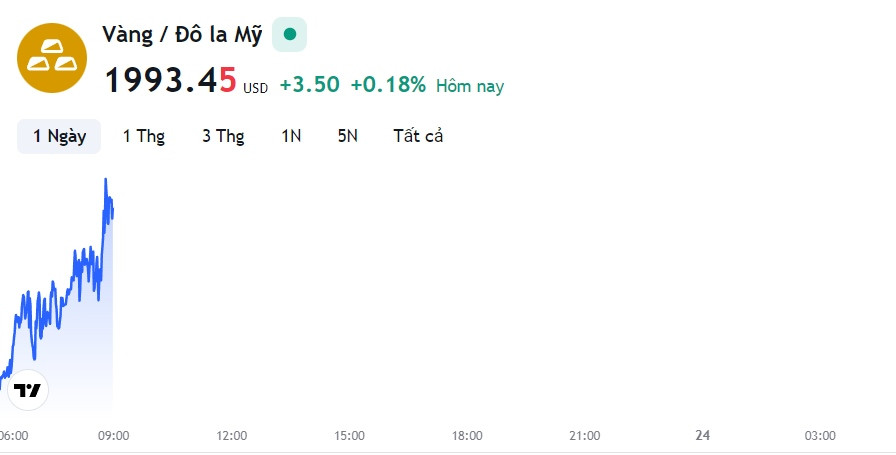Click the chart peak near 09:00
This screenshot has height=455, width=896.
[x=106, y=180]
